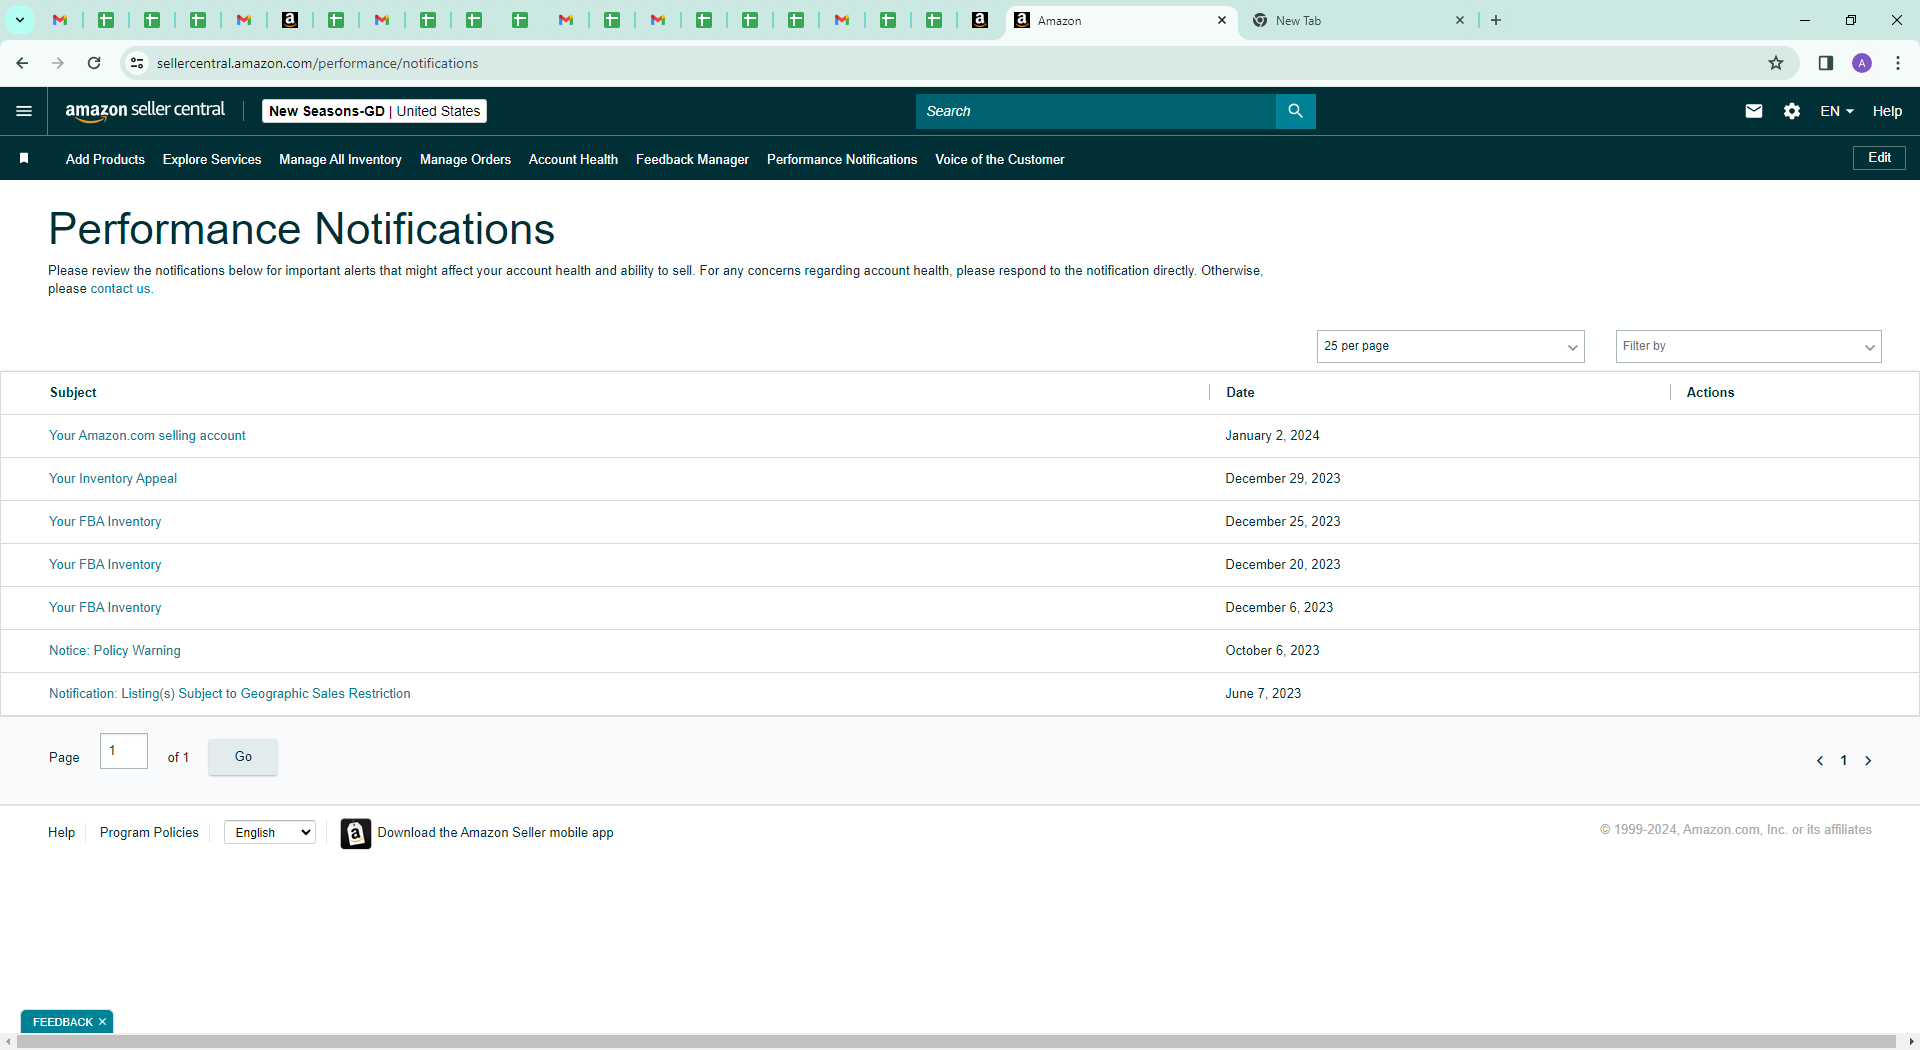Open Your Inventory Appeal notification
This screenshot has width=1920, height=1050.
coord(113,479)
